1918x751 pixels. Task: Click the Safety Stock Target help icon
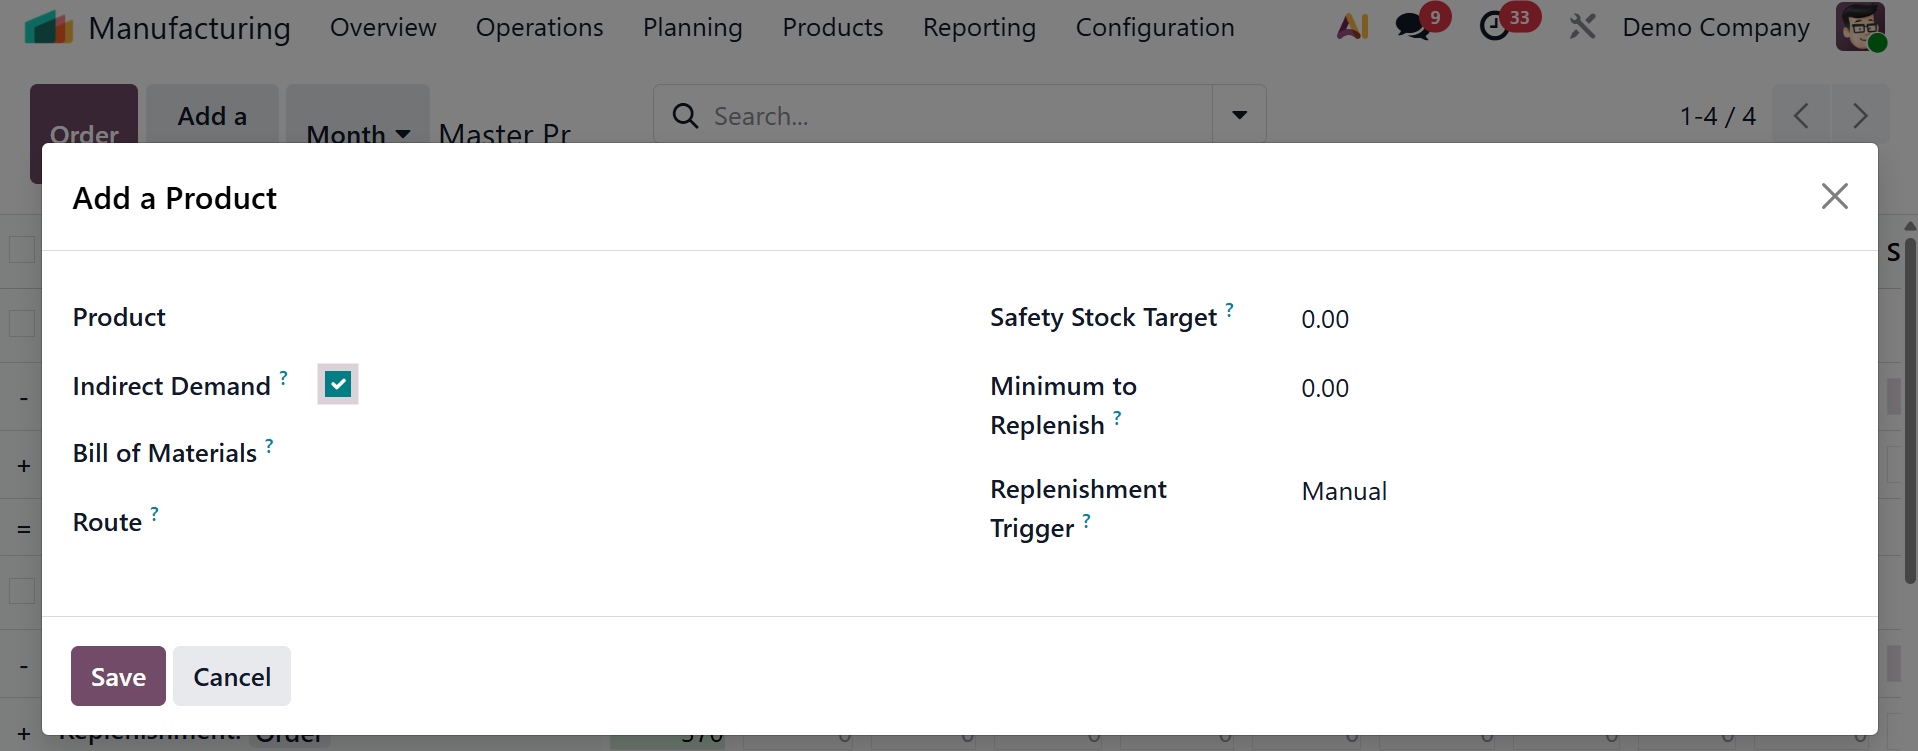(1230, 310)
